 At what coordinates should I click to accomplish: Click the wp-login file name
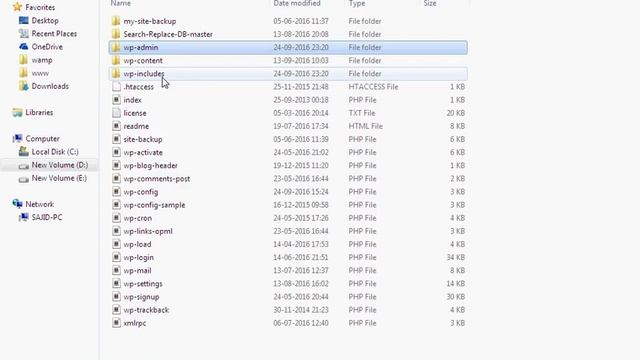click(138, 257)
